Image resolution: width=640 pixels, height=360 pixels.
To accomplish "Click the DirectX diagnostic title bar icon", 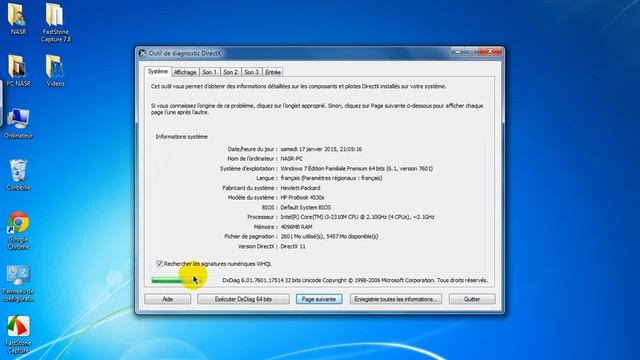I will click(x=142, y=53).
